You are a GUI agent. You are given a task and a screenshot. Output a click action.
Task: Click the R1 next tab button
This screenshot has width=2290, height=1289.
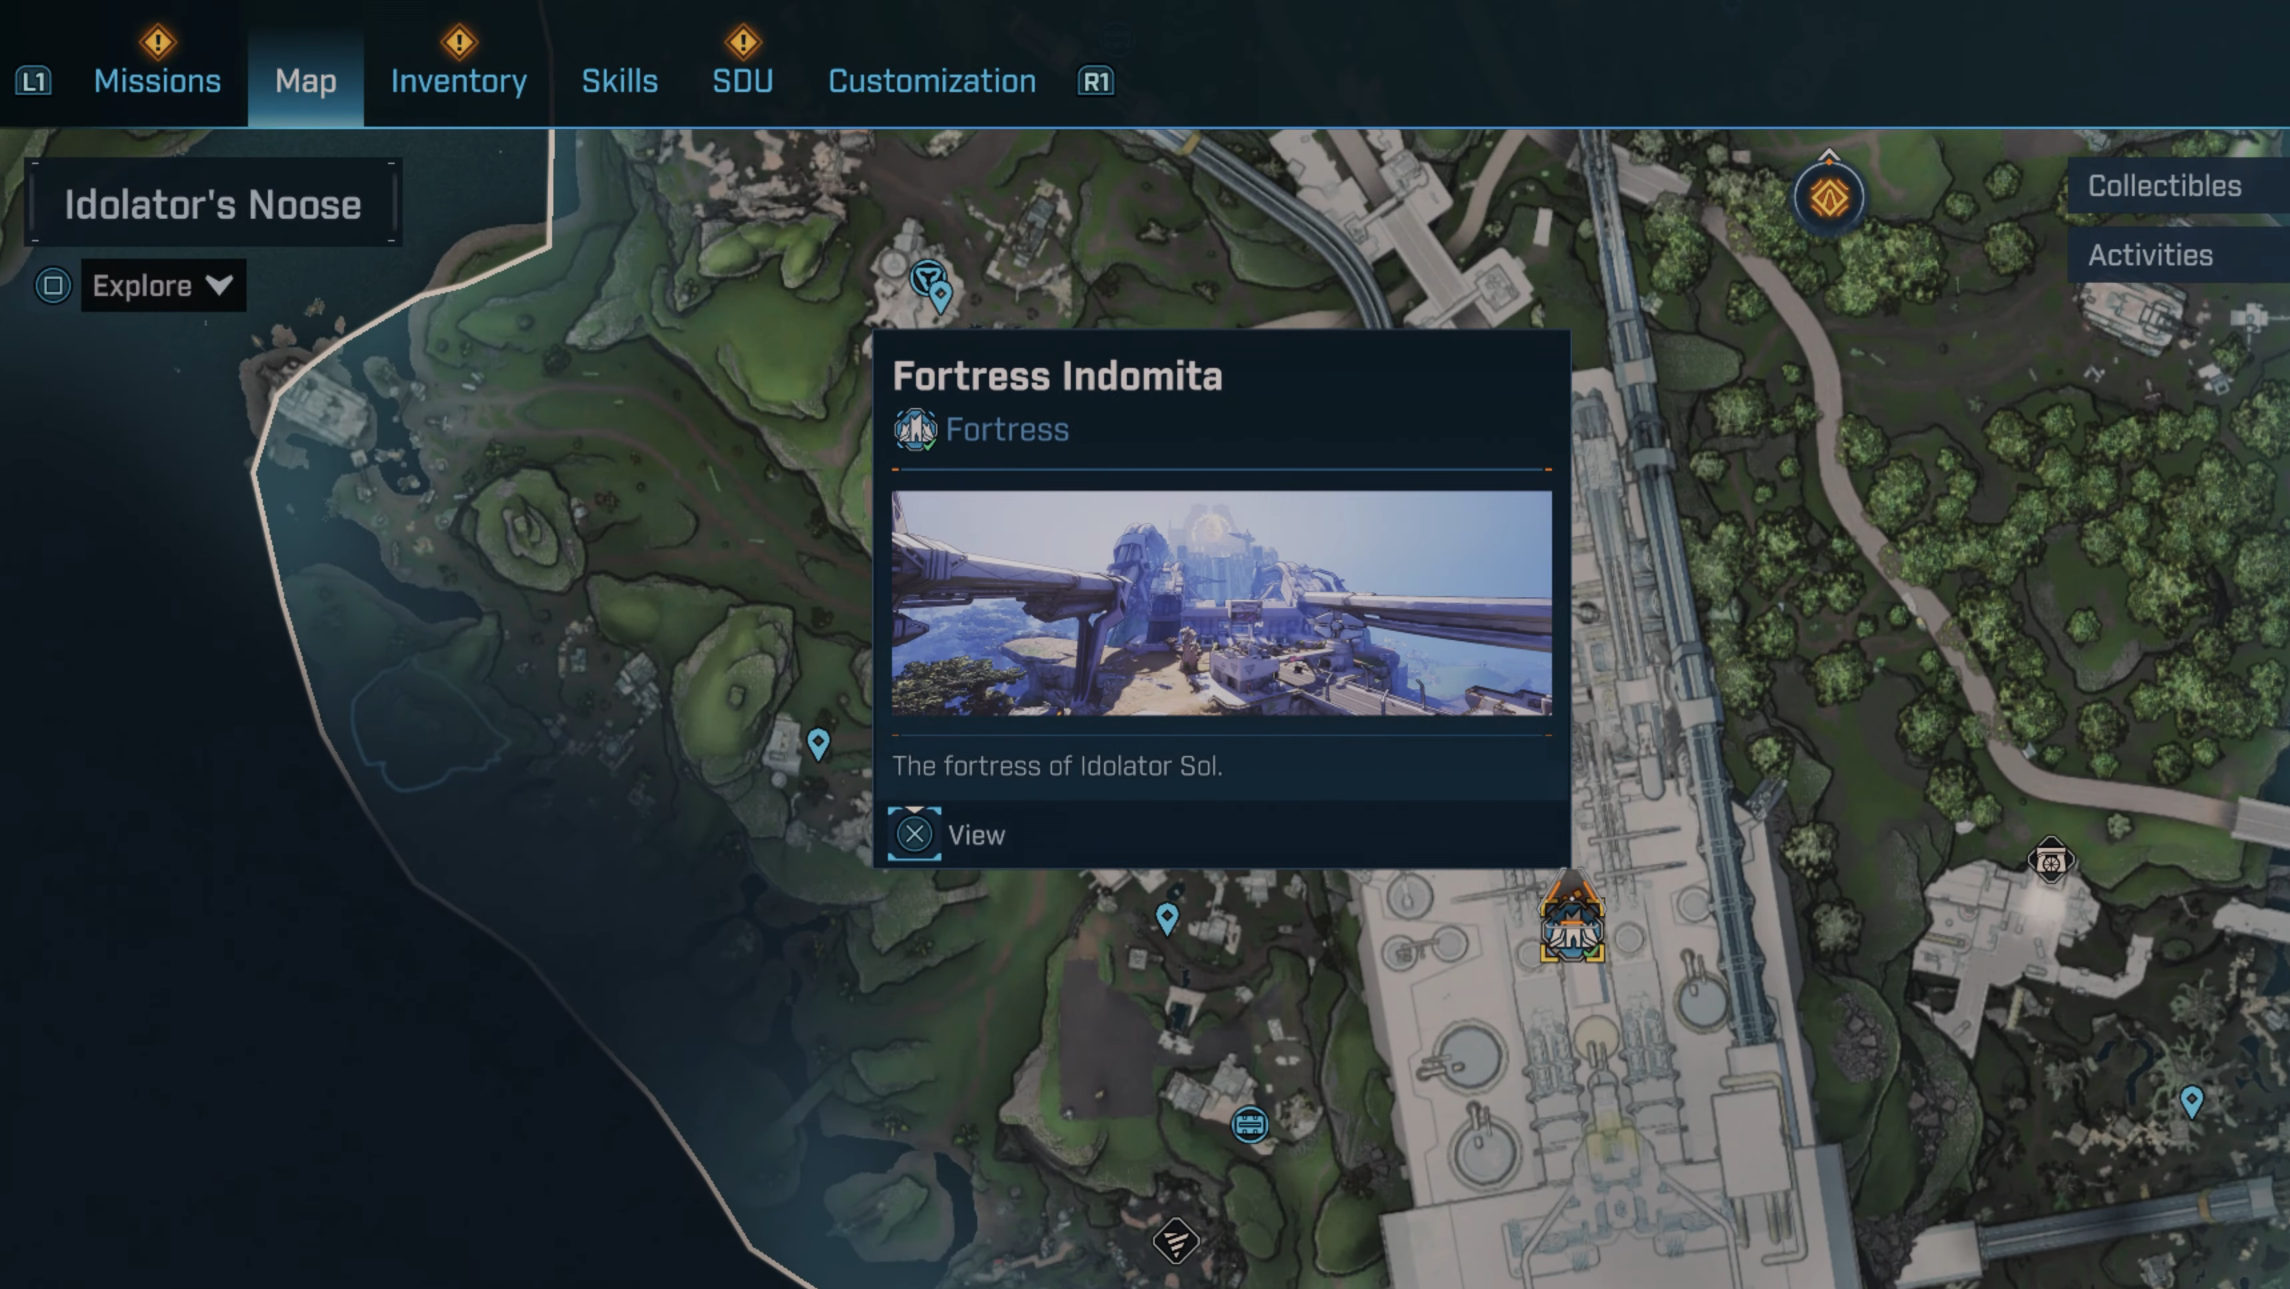(x=1095, y=81)
